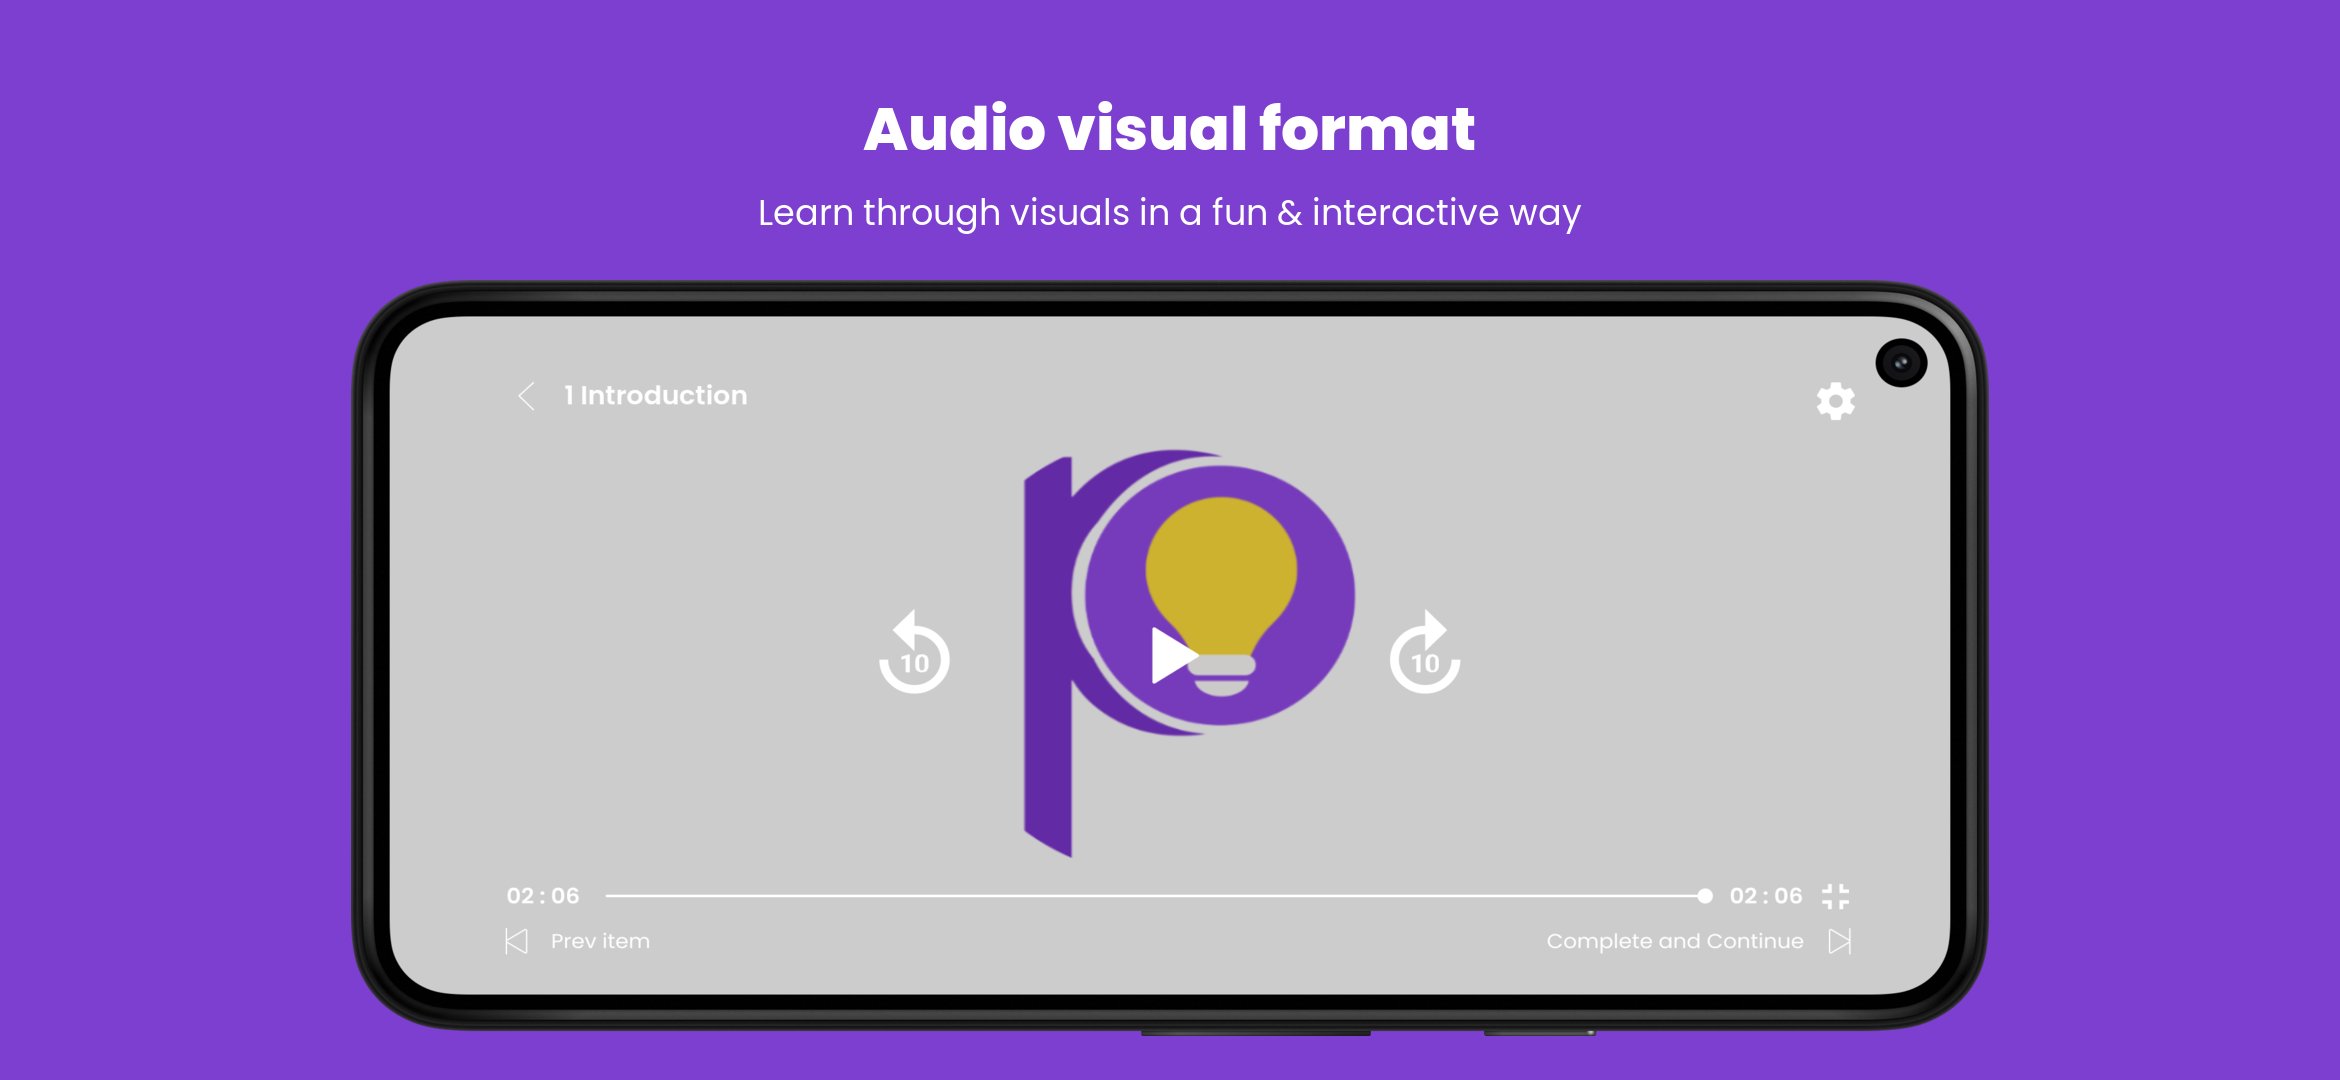
Task: Tap the Prev item text link
Action: click(600, 941)
